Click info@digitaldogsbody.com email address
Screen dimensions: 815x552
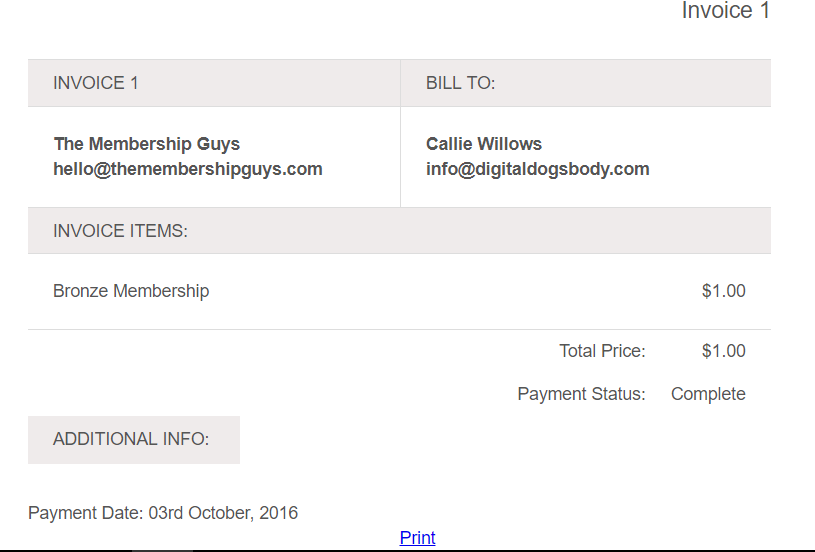tap(537, 169)
